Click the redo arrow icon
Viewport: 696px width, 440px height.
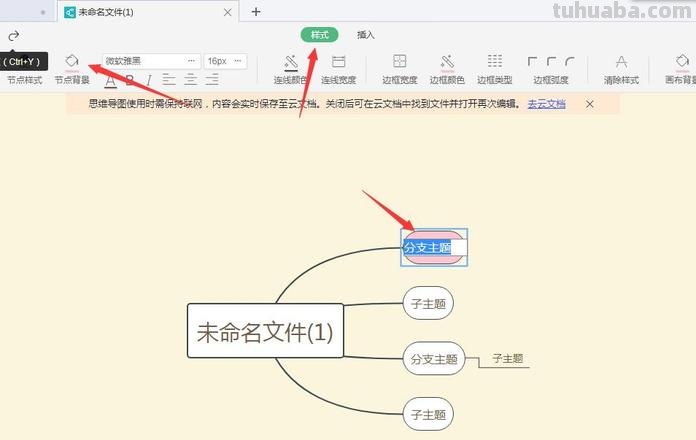click(14, 35)
